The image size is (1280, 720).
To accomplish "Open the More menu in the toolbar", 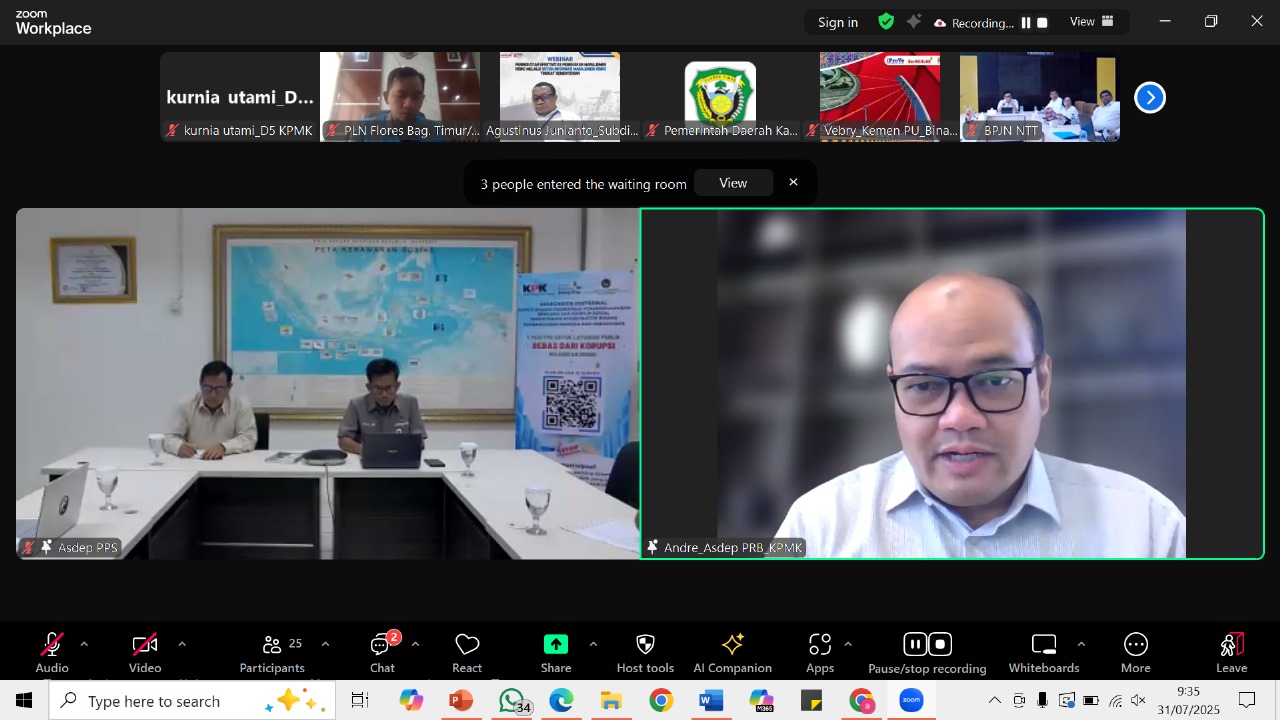I will click(1135, 652).
